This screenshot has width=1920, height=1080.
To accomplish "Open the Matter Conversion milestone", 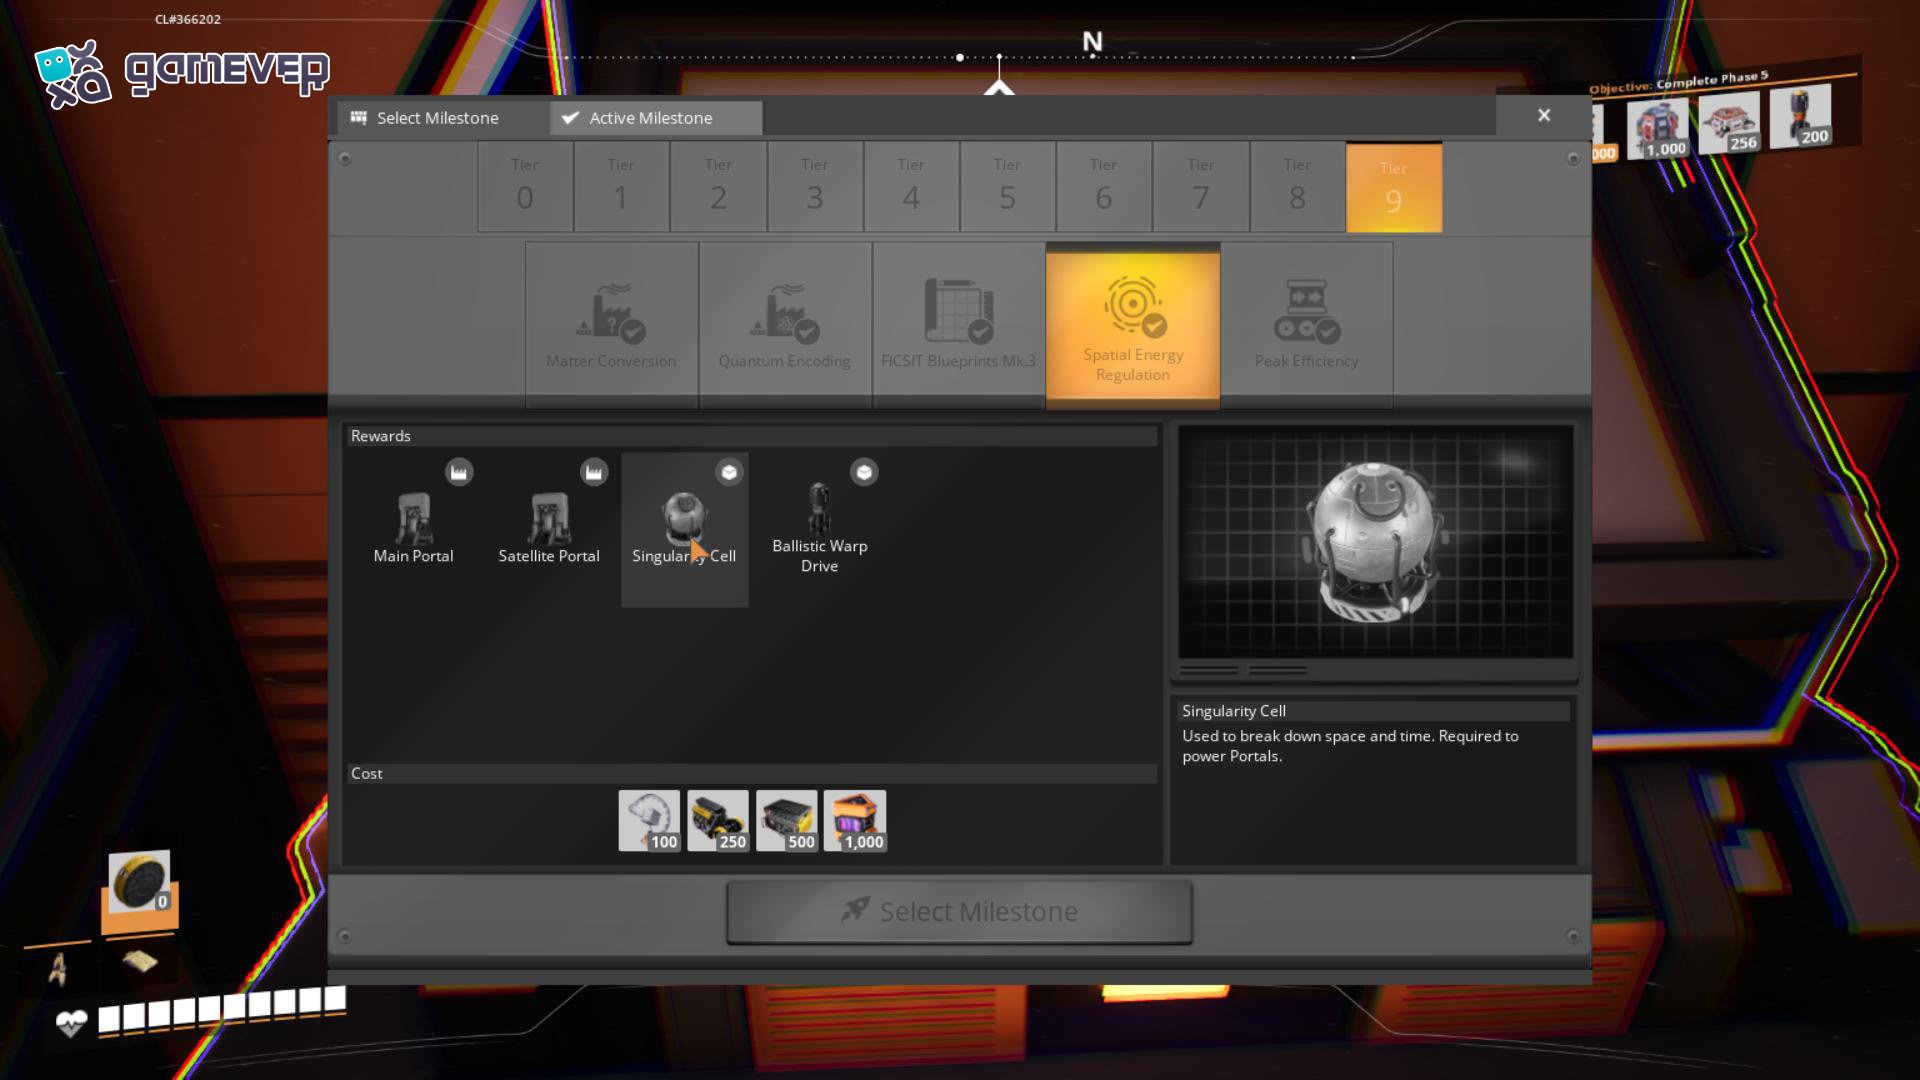I will (611, 324).
